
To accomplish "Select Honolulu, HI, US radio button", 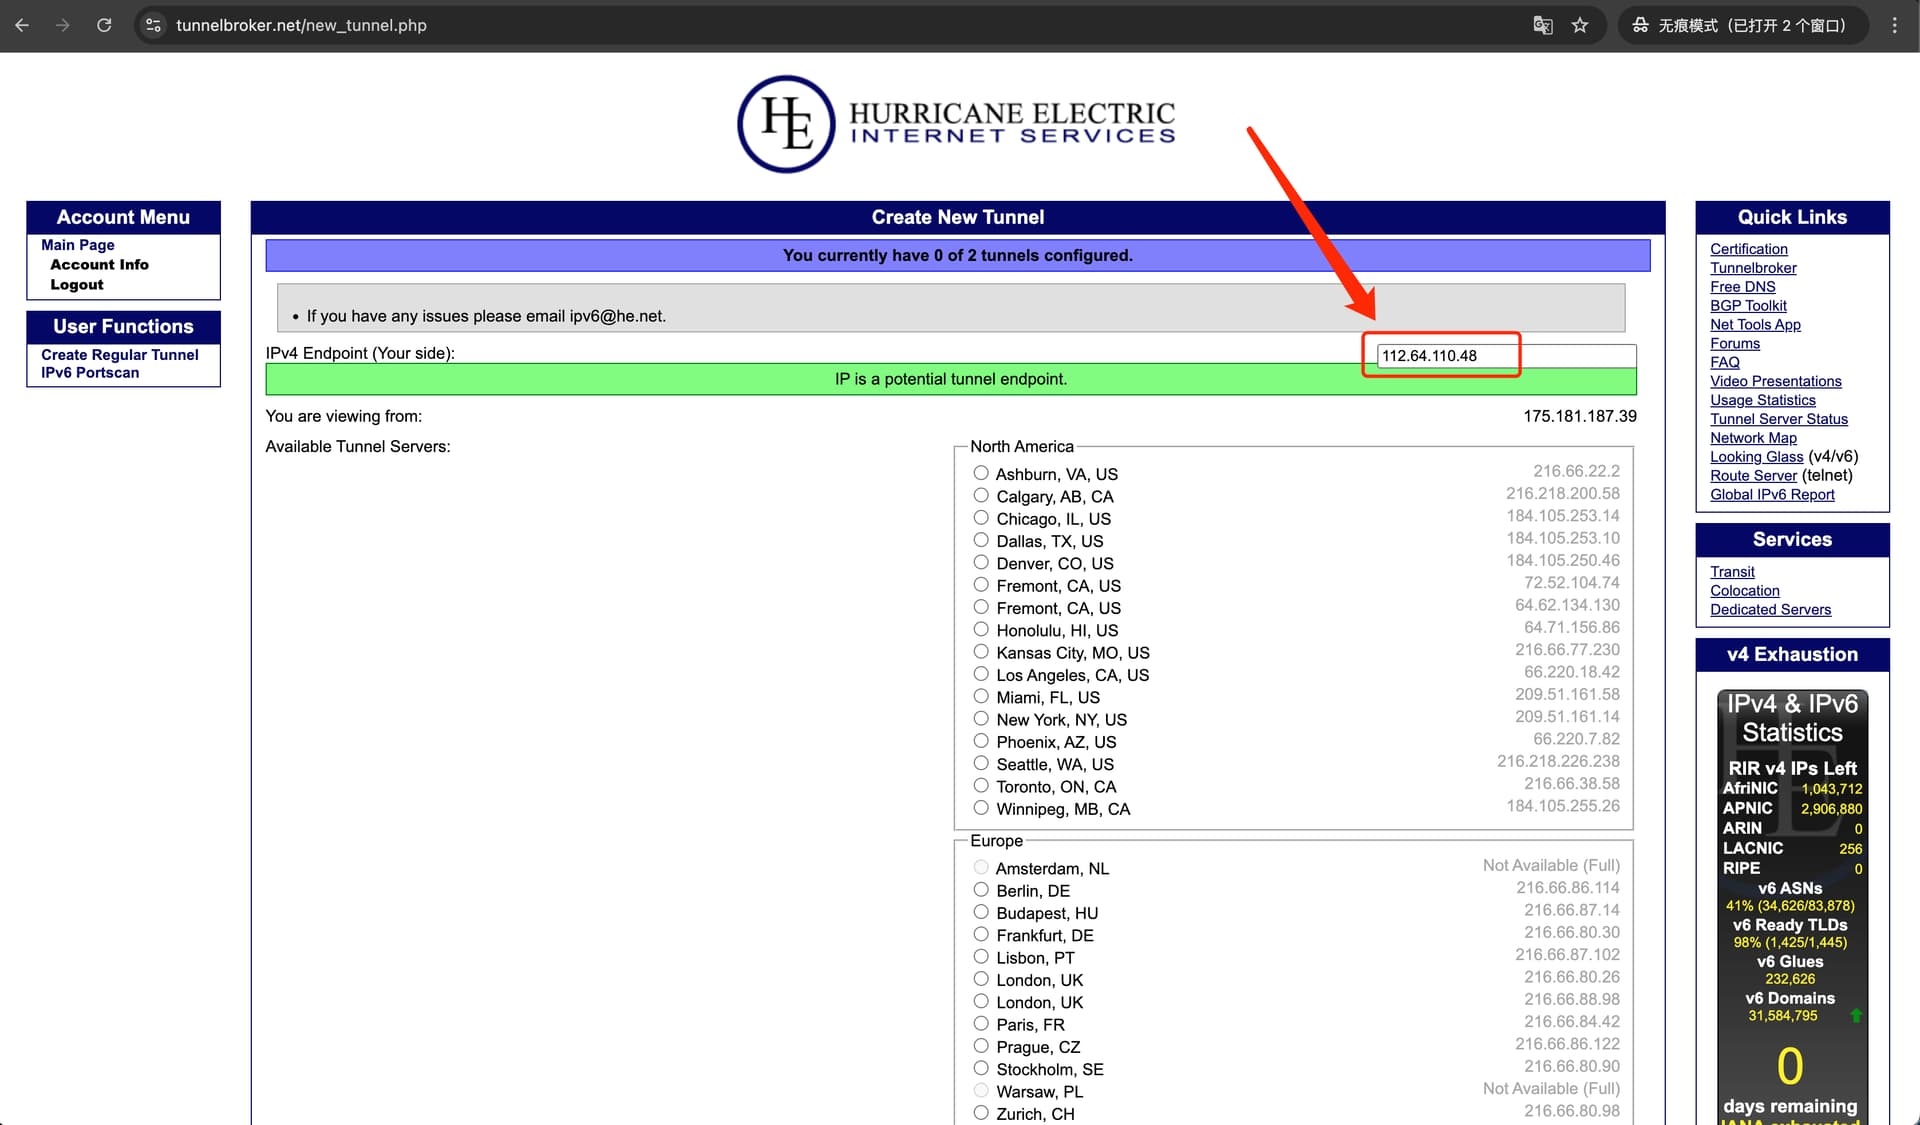I will (981, 629).
